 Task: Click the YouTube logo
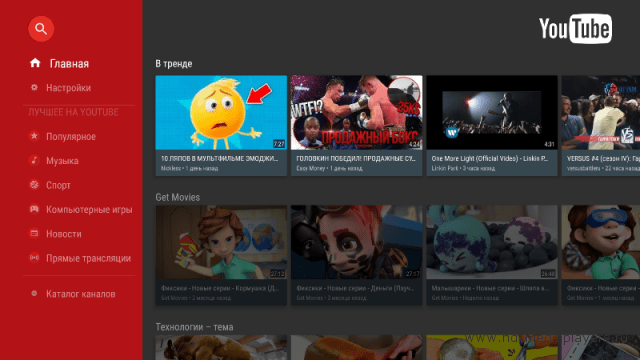[575, 29]
